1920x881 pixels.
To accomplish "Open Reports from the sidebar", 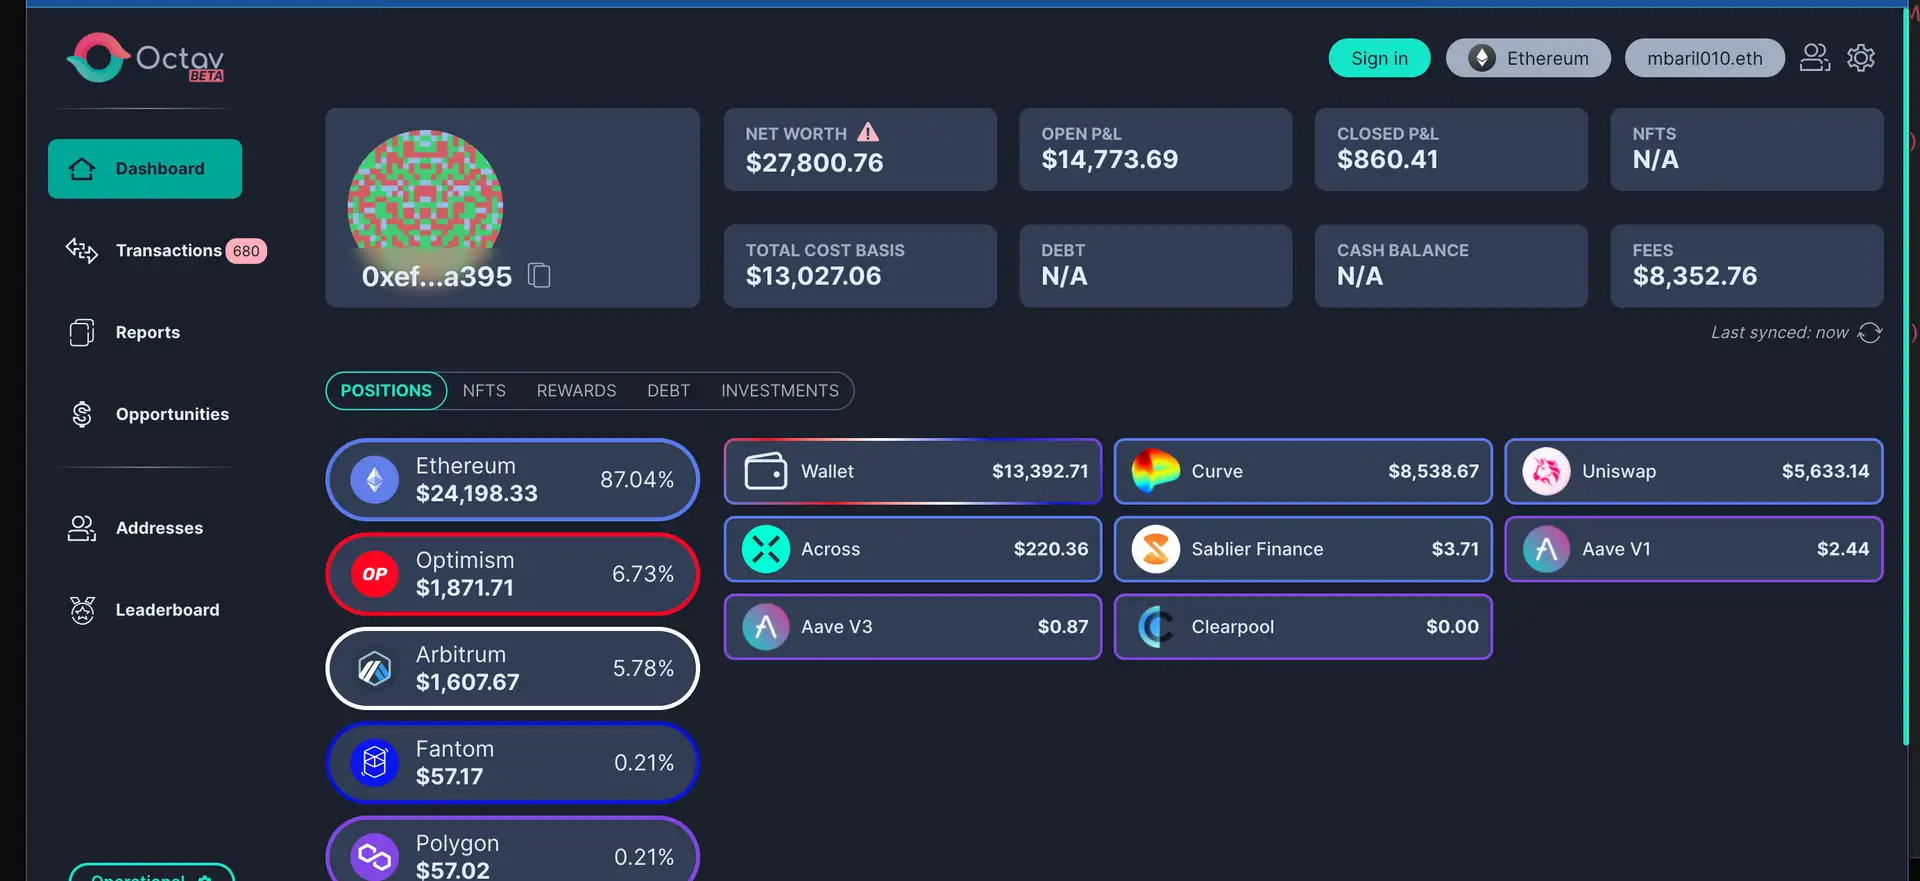I will [x=148, y=332].
